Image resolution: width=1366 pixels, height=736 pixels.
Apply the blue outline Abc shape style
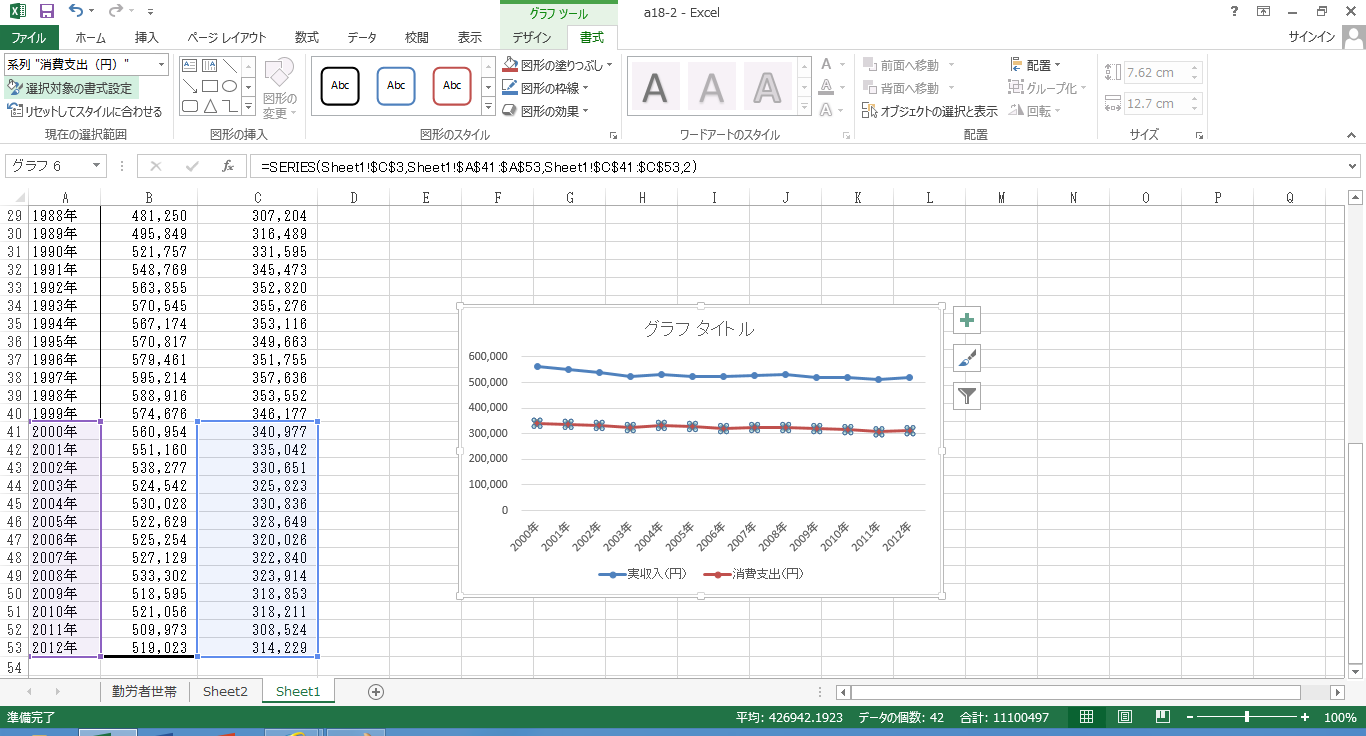coord(396,86)
